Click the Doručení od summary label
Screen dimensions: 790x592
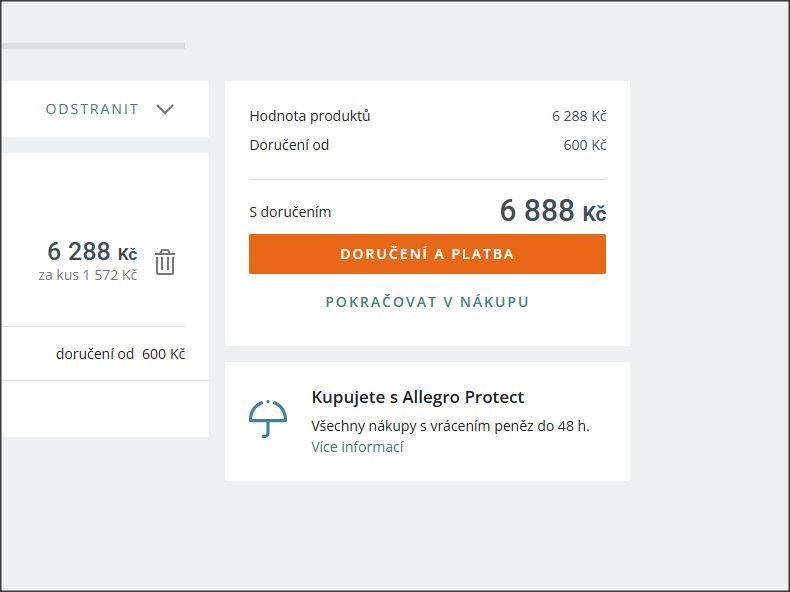point(289,145)
